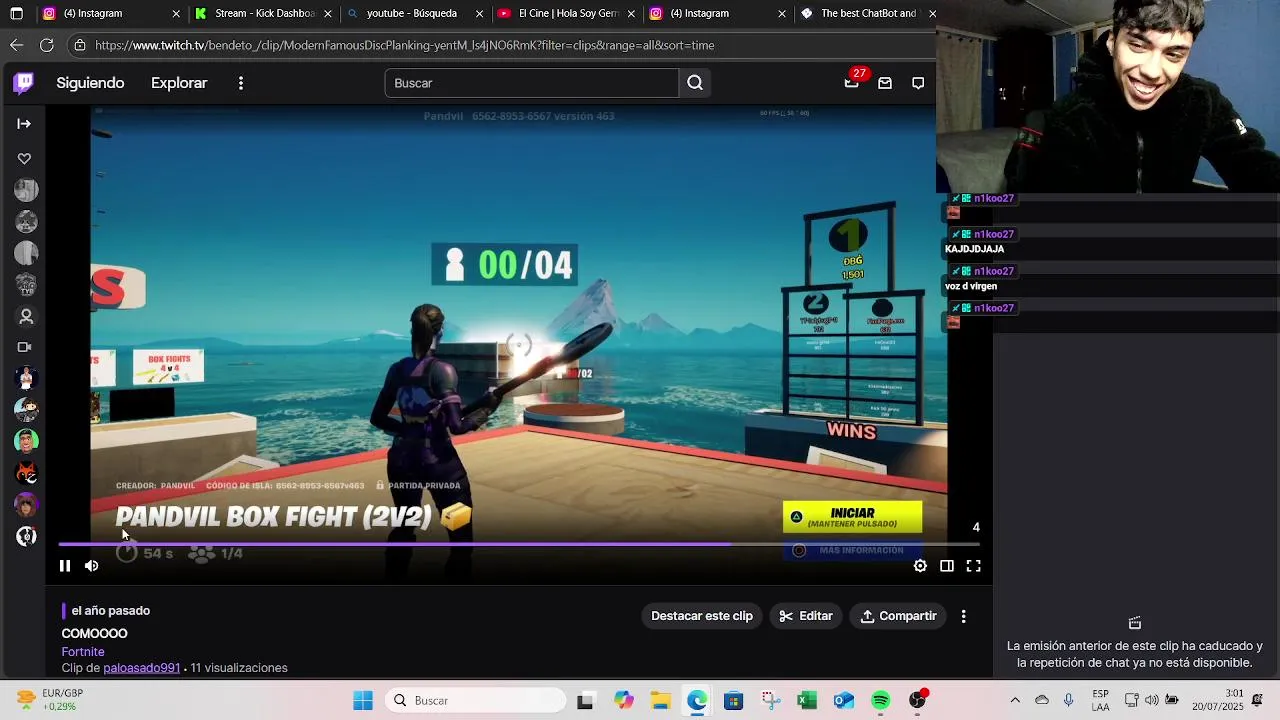The height and width of the screenshot is (720, 1280).
Task: Open the Twitch chat bubble icon
Action: 918,83
